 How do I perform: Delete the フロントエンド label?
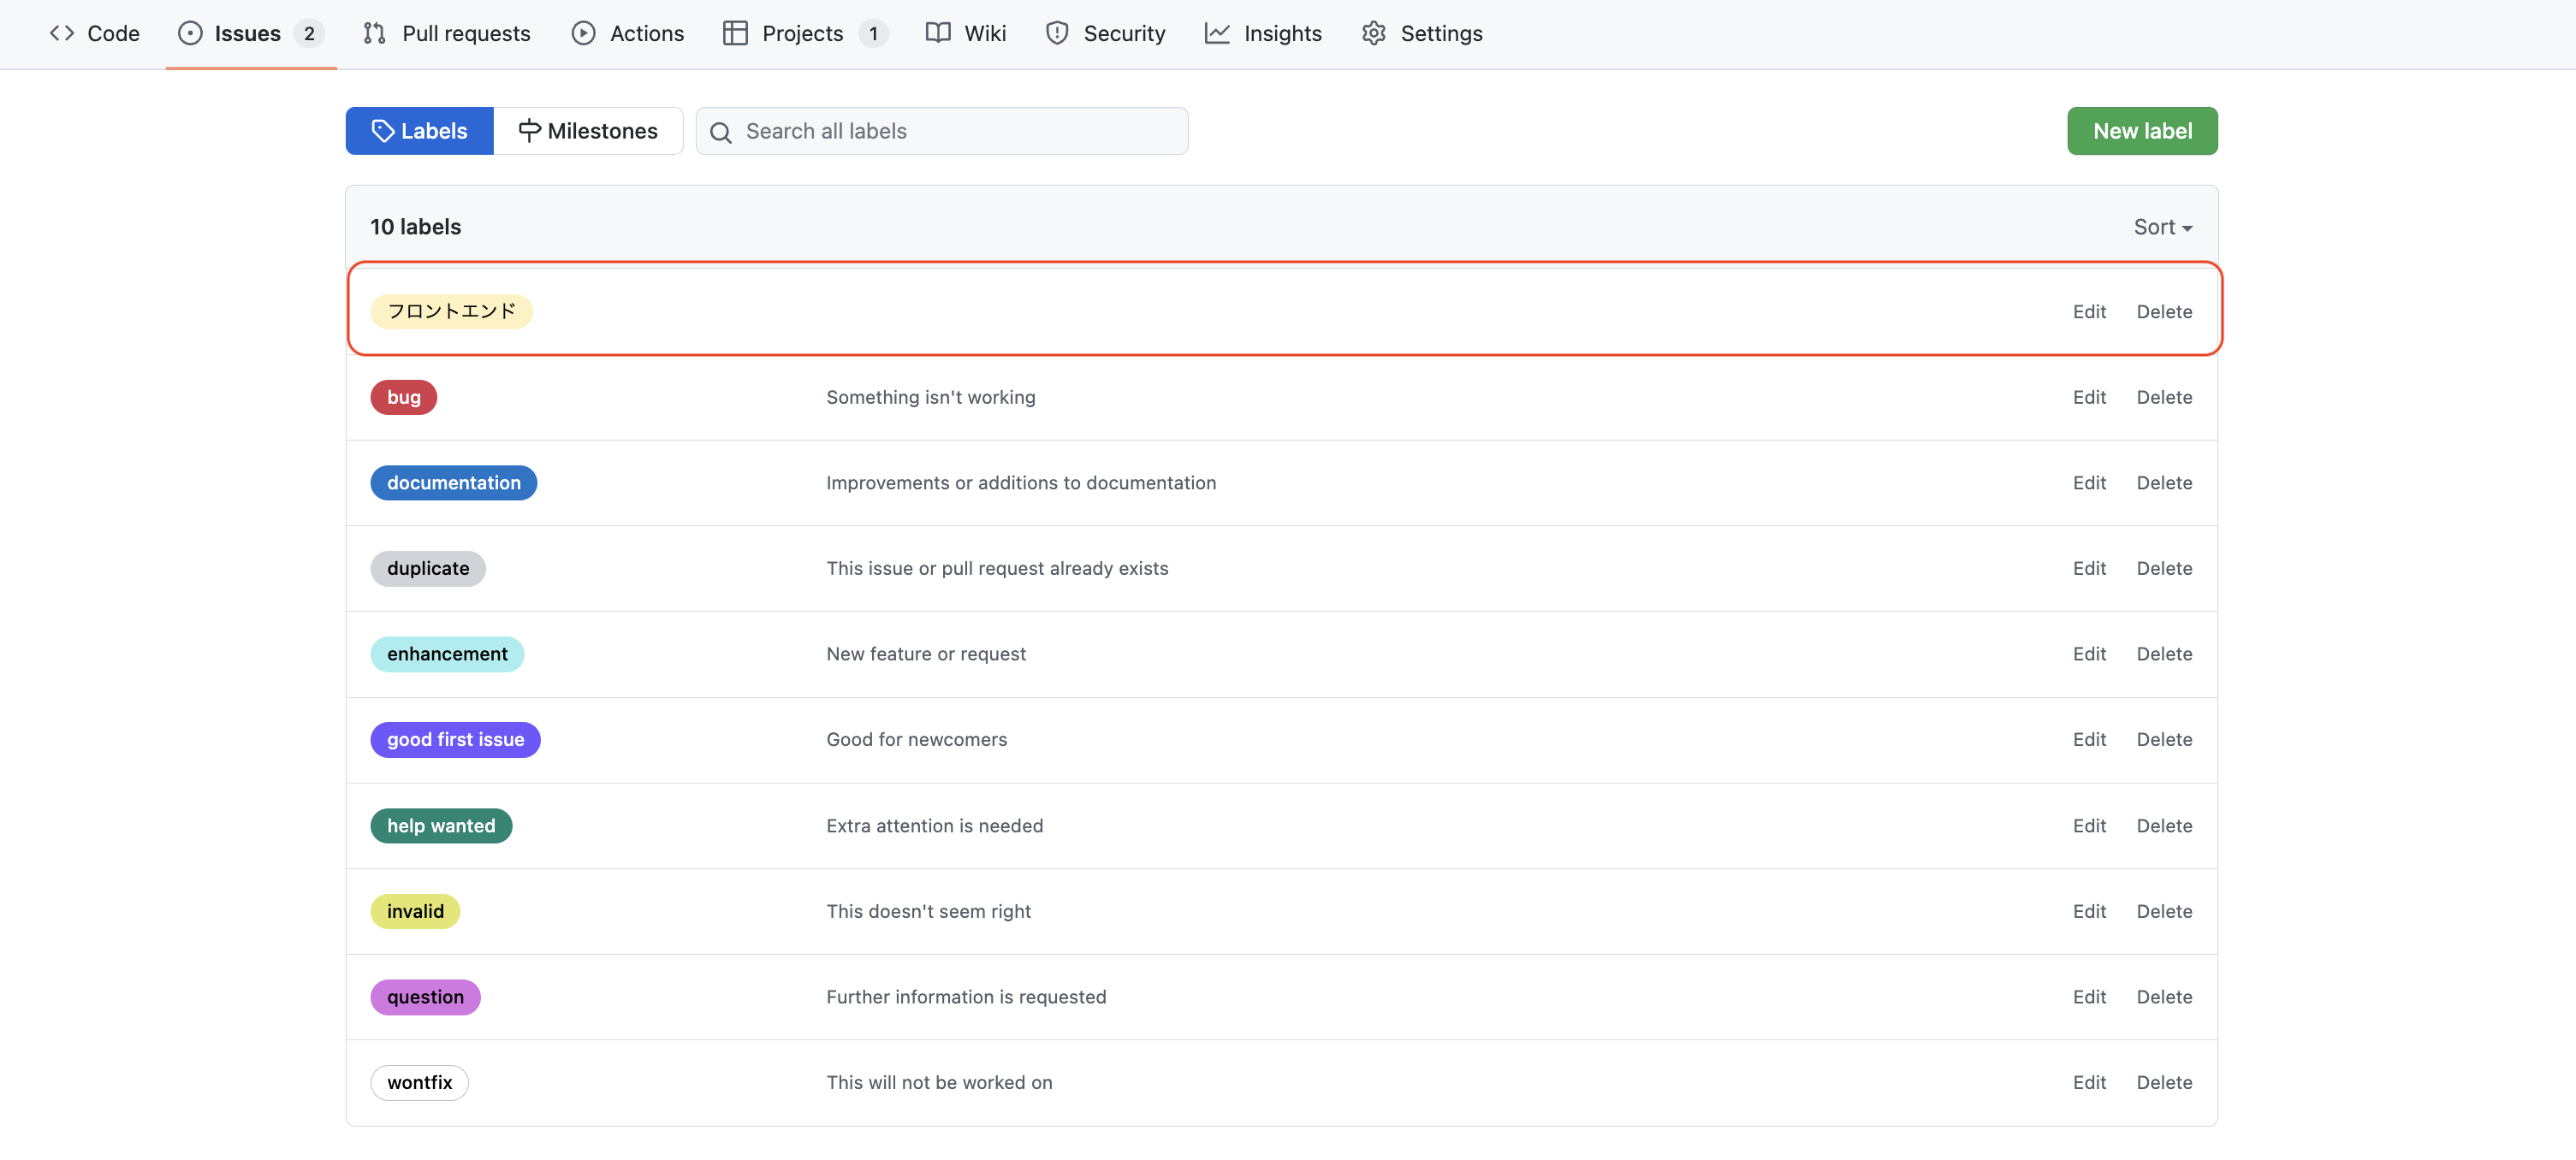[2164, 312]
